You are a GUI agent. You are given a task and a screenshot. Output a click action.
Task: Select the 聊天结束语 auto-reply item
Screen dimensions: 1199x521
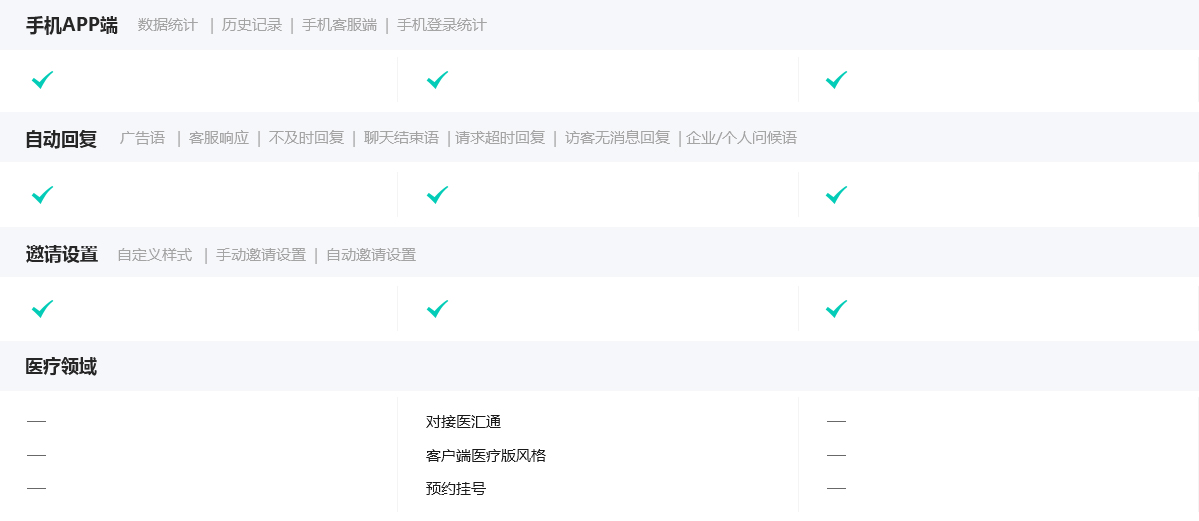pyautogui.click(x=401, y=138)
